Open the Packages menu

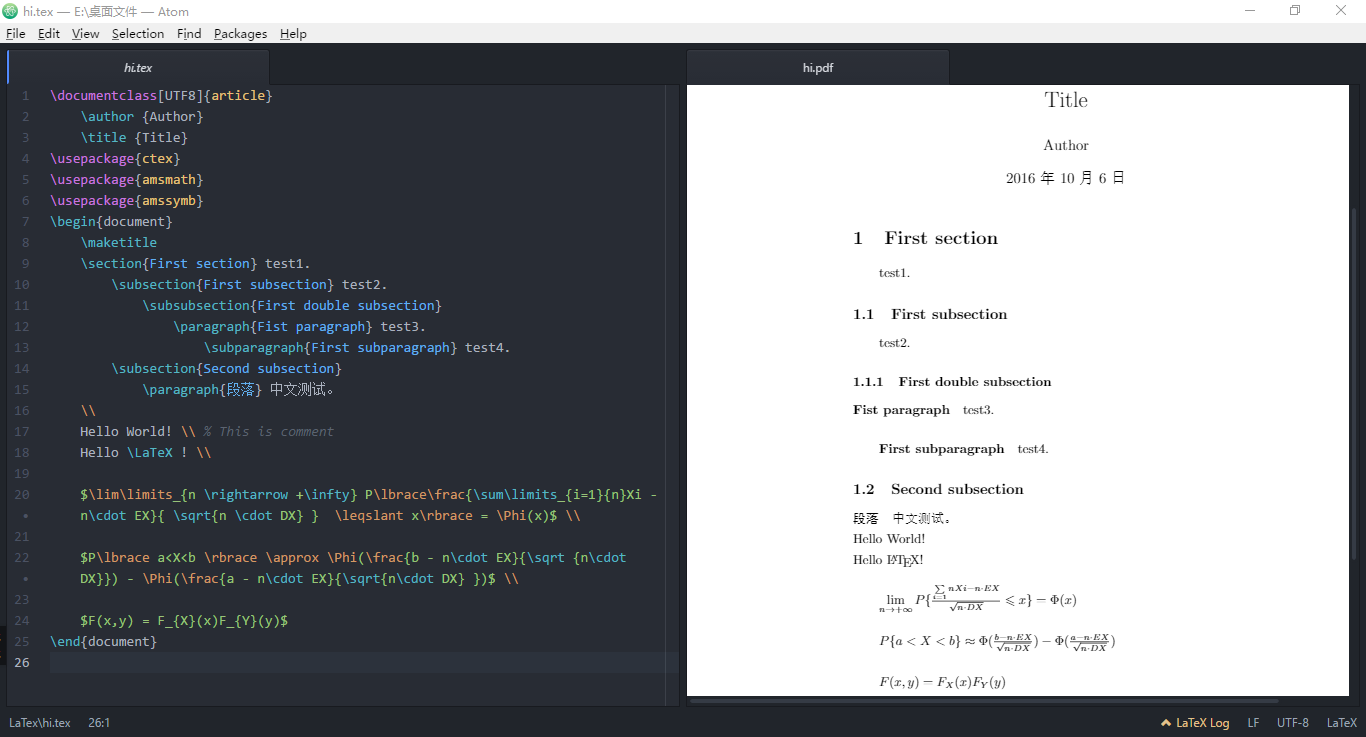[x=240, y=33]
